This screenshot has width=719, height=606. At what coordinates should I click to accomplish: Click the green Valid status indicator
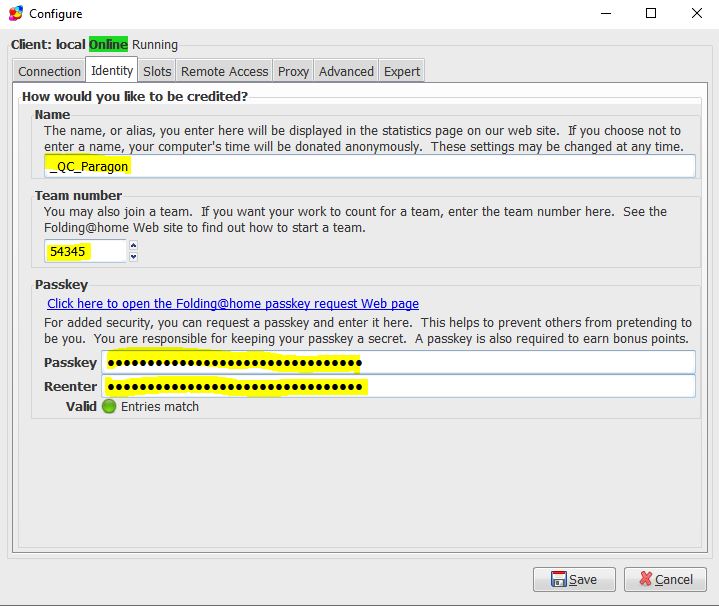pyautogui.click(x=109, y=406)
